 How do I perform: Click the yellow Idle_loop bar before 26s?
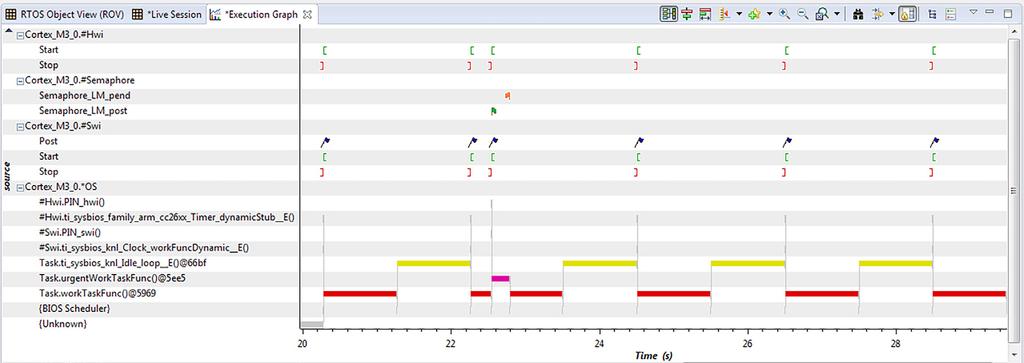748,263
